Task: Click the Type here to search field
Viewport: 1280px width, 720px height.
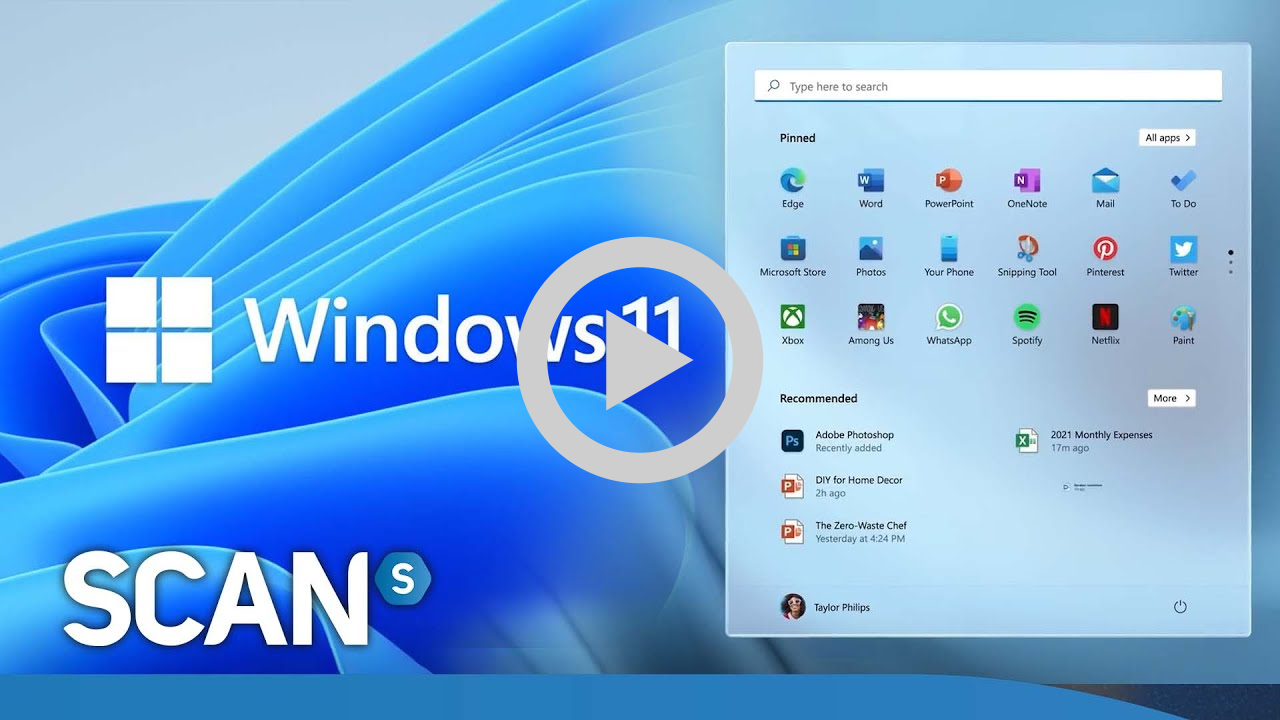Action: click(x=988, y=86)
